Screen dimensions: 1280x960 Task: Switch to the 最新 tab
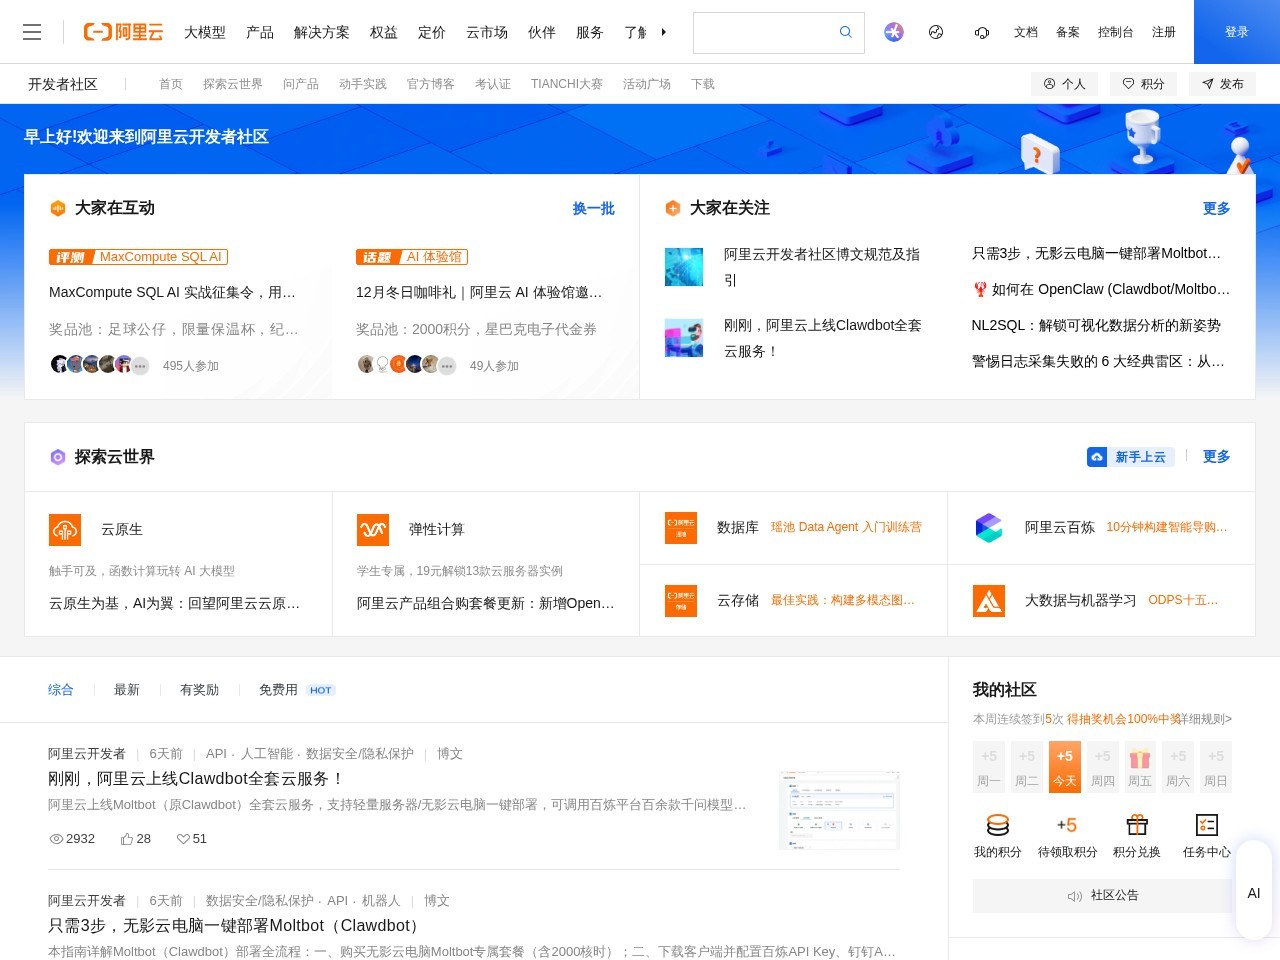tap(126, 690)
